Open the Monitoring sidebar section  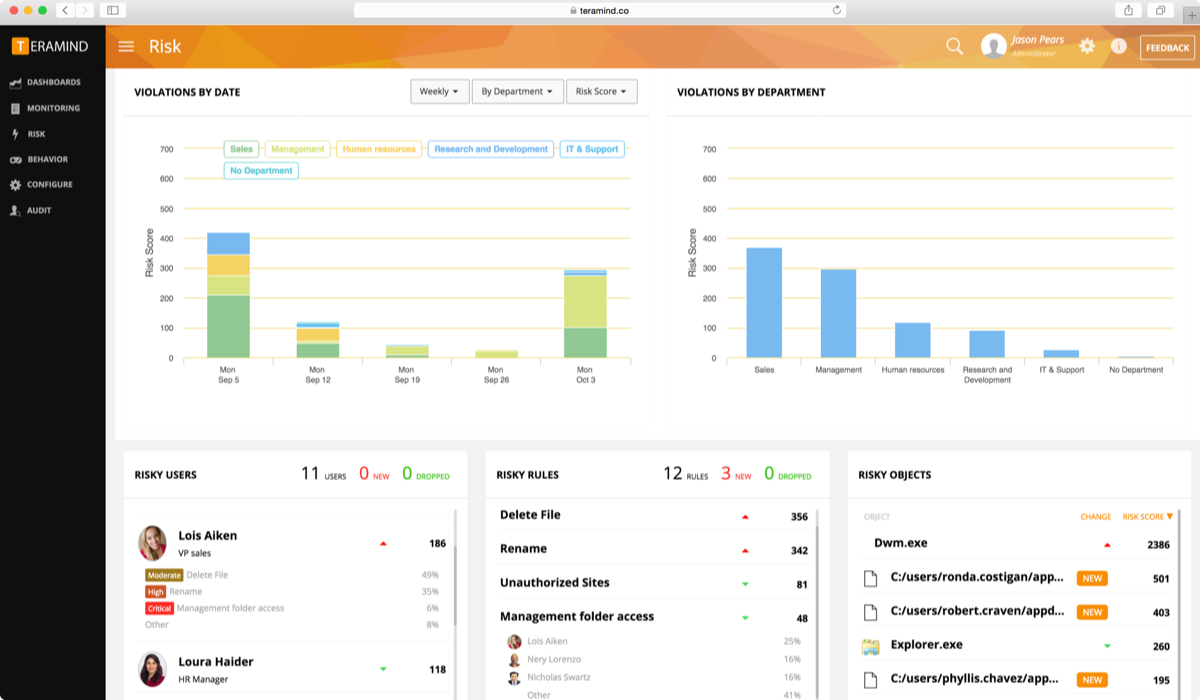[53, 108]
